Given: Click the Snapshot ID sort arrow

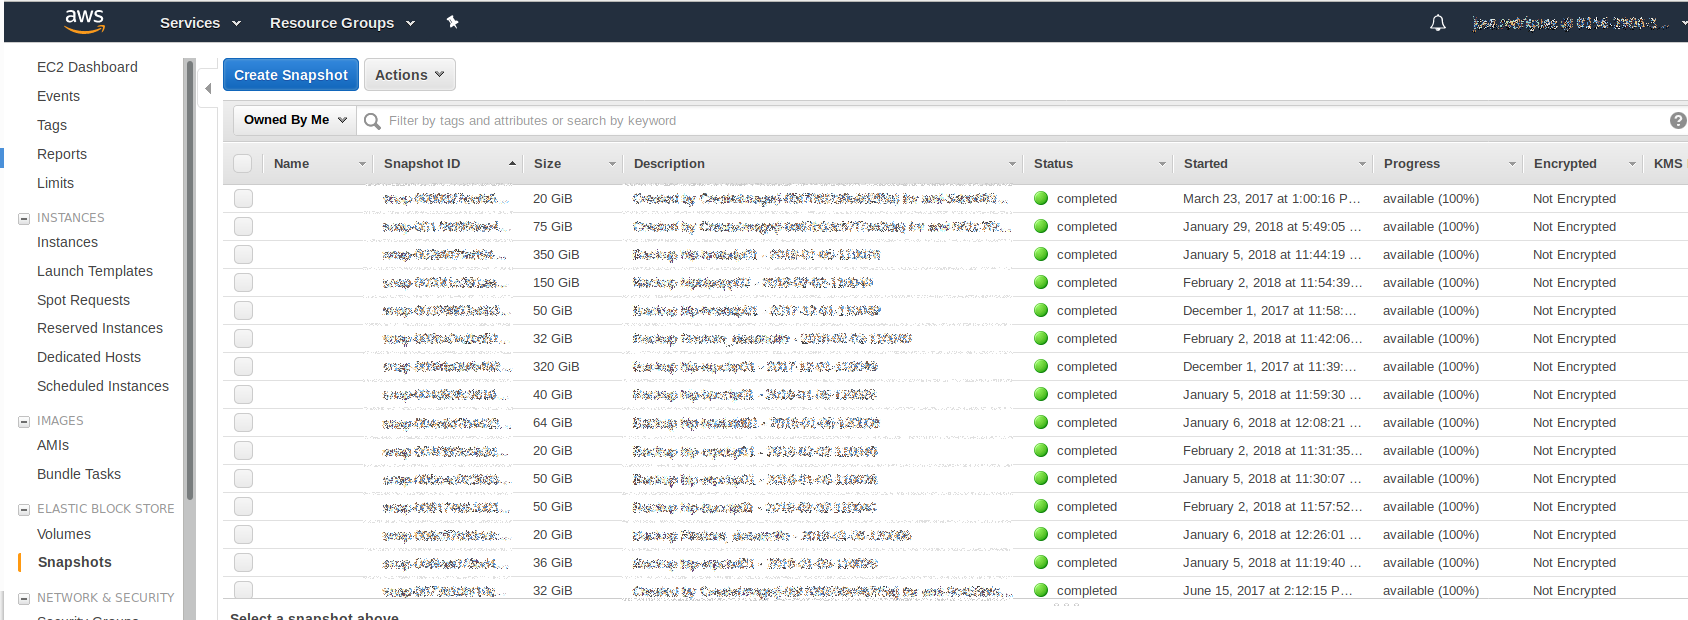Looking at the screenshot, I should (512, 164).
